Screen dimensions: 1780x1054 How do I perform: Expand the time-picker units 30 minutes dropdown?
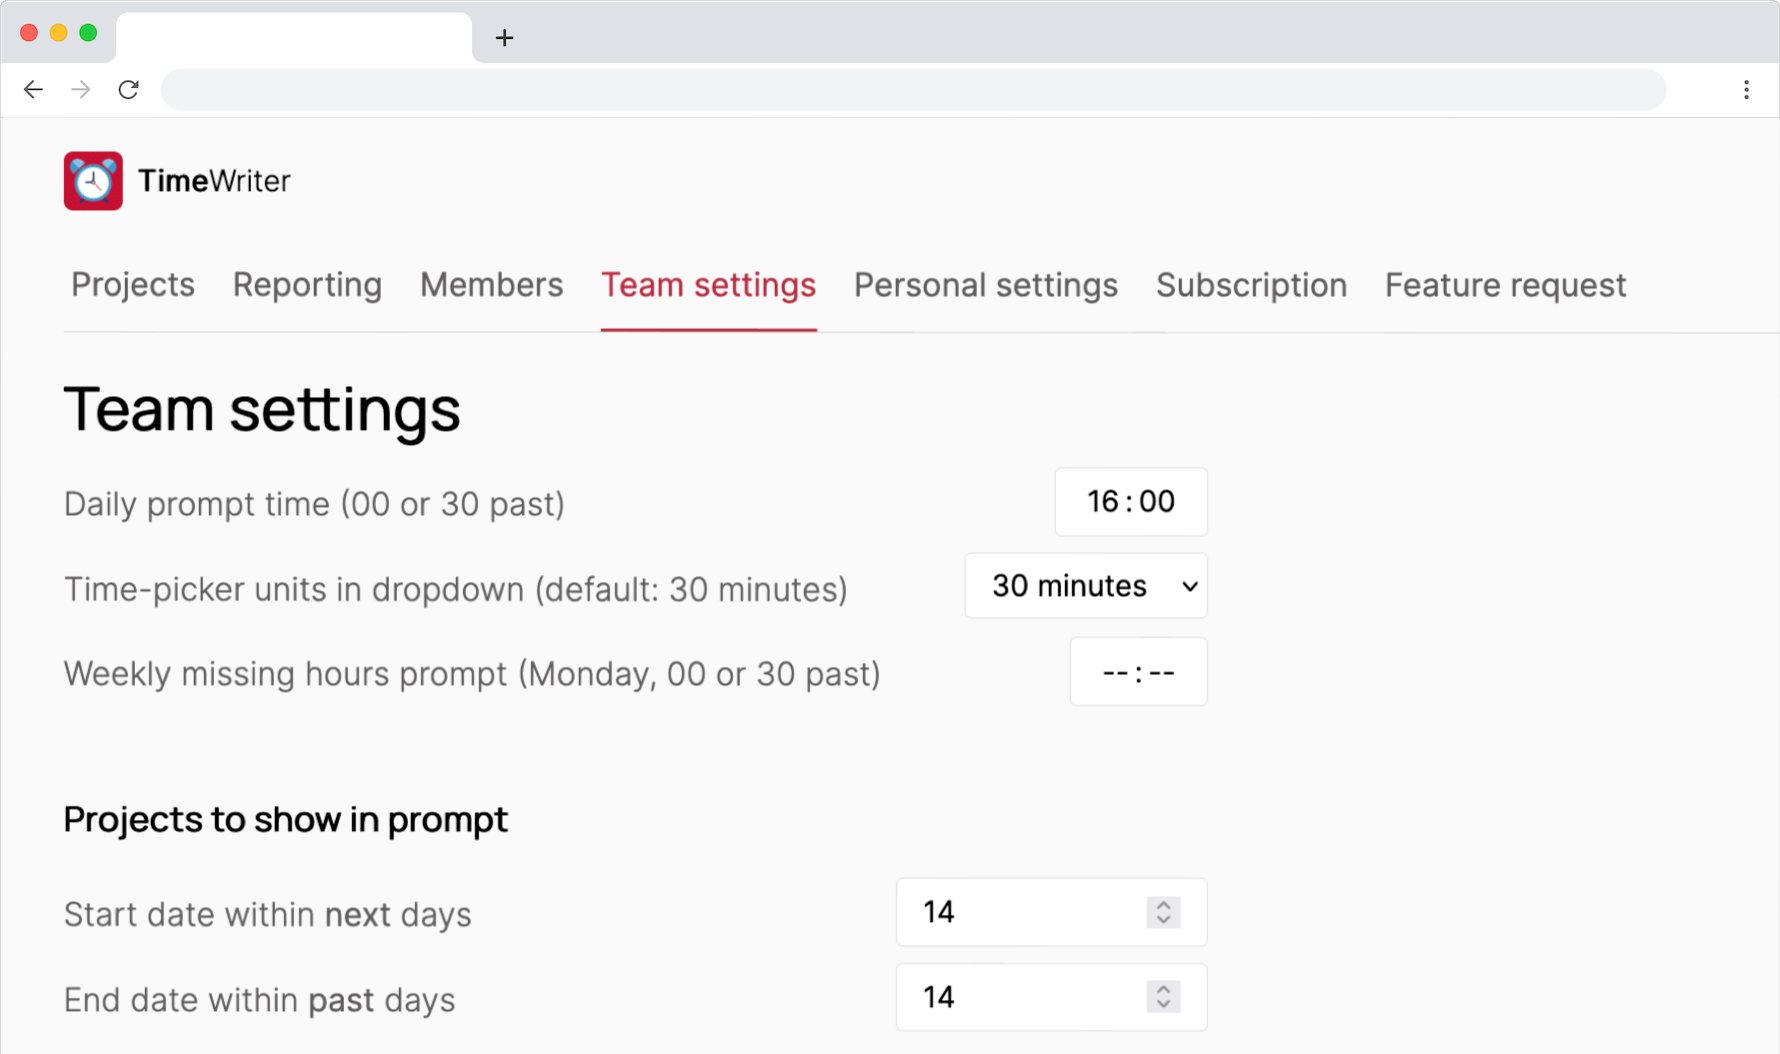(1086, 586)
